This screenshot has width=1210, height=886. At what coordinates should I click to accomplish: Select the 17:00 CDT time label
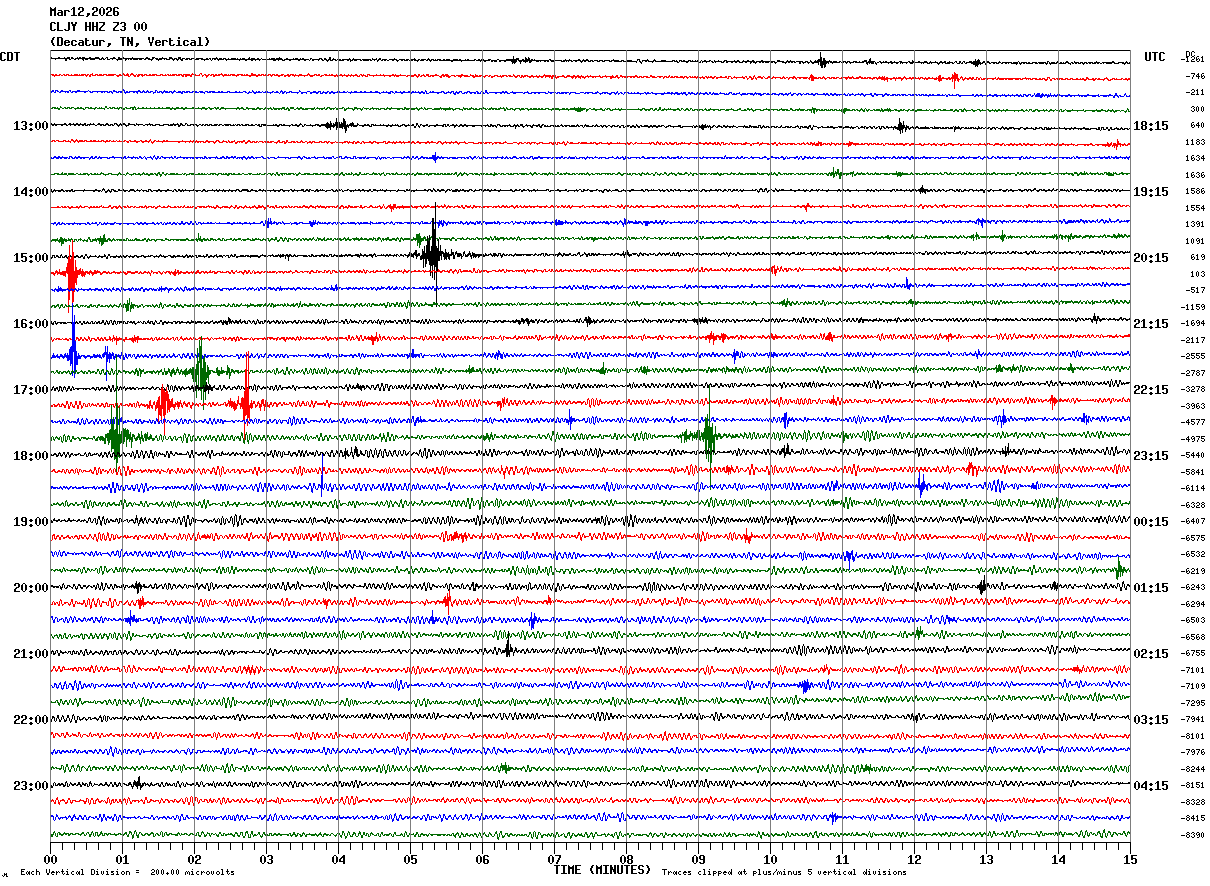tap(31, 390)
